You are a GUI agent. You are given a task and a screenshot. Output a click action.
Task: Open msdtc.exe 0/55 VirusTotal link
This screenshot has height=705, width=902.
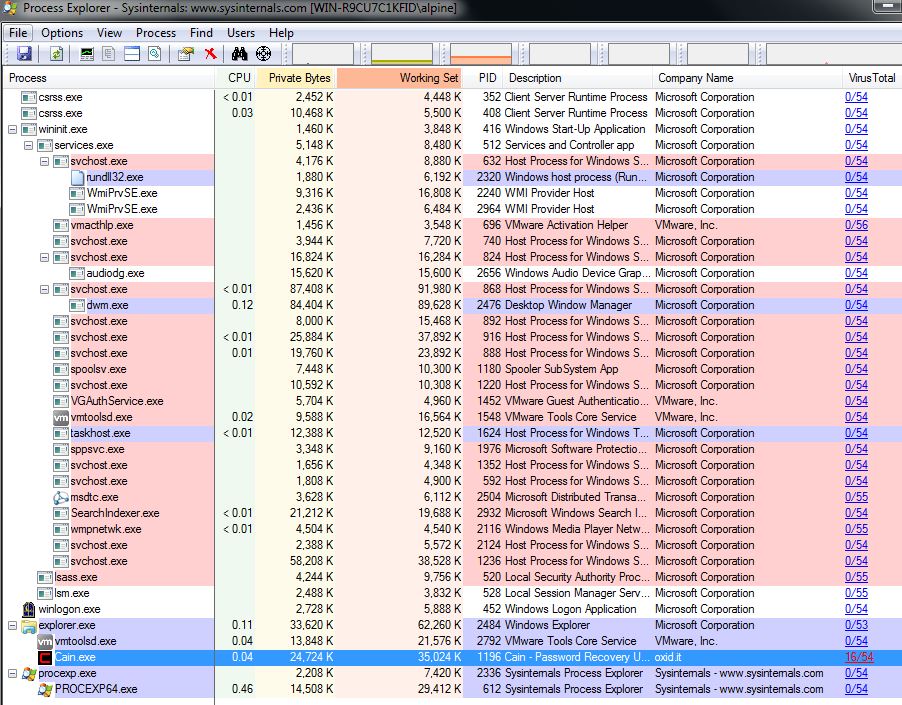pyautogui.click(x=856, y=497)
